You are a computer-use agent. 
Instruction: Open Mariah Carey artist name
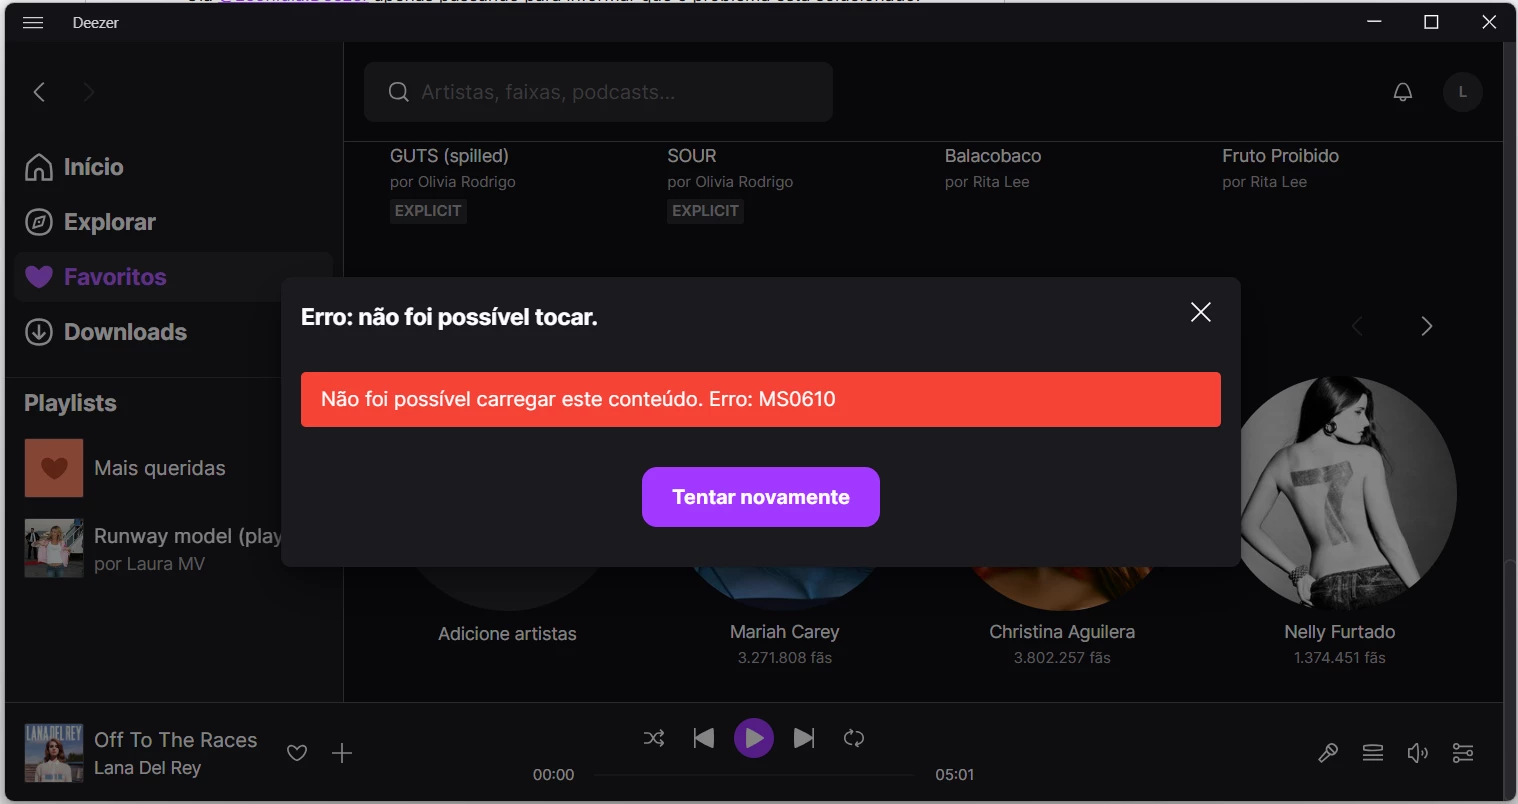[x=785, y=632]
